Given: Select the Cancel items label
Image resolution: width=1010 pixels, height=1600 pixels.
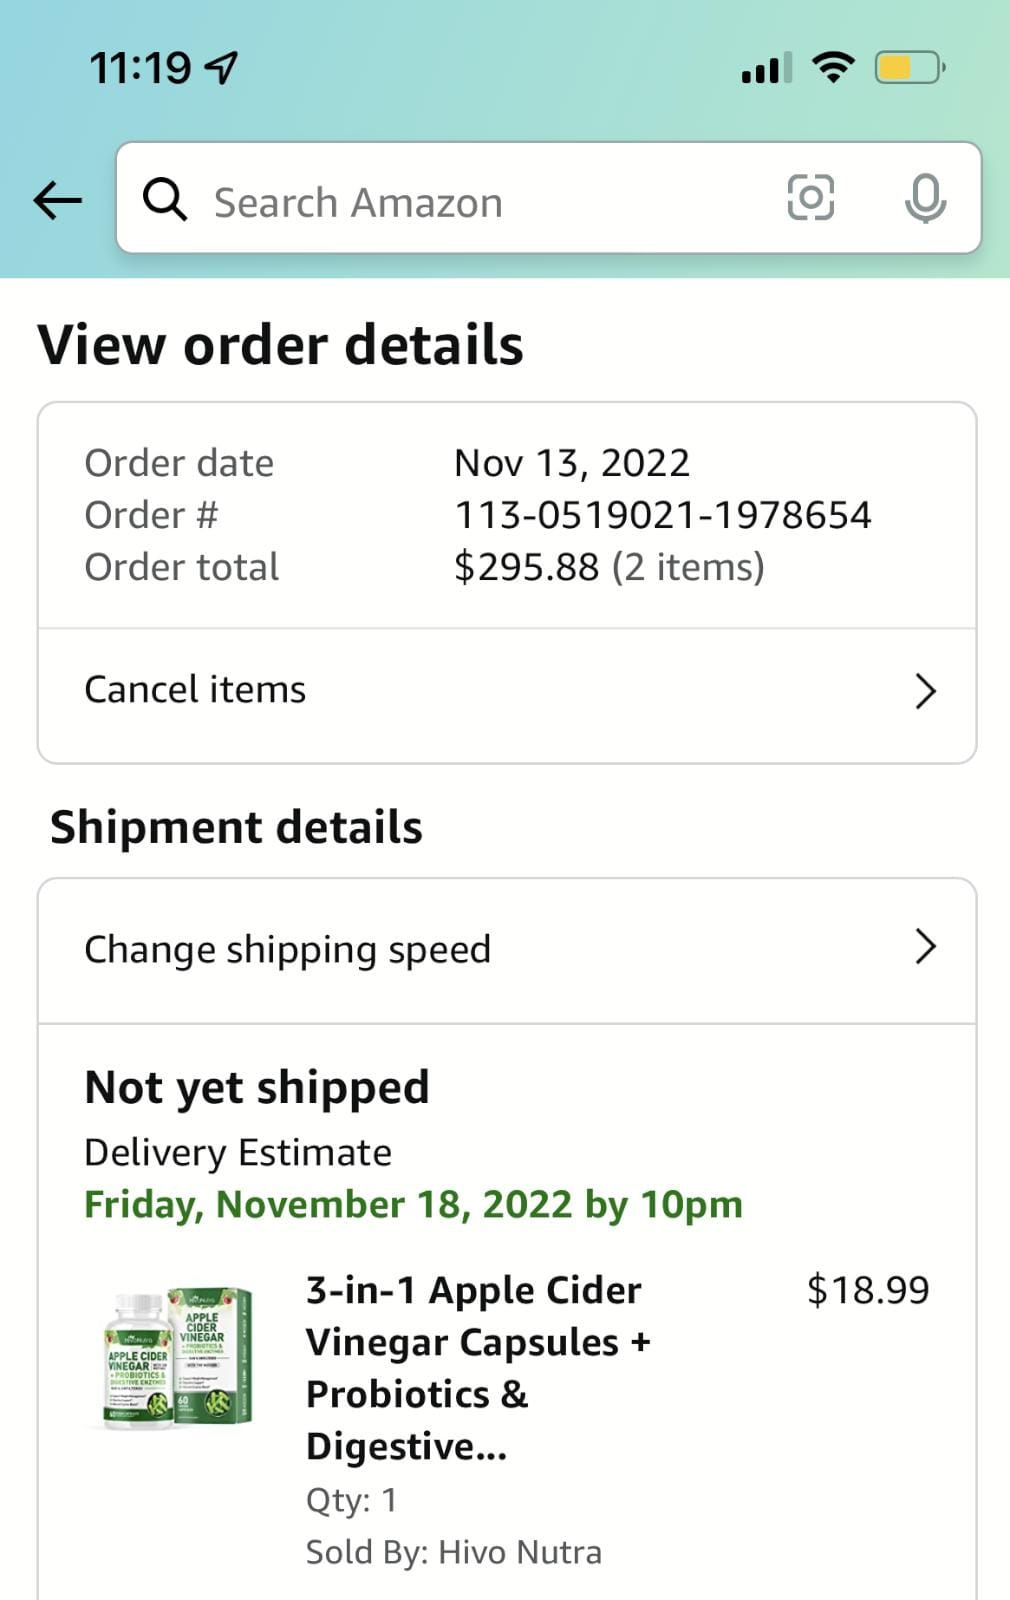Looking at the screenshot, I should [195, 690].
